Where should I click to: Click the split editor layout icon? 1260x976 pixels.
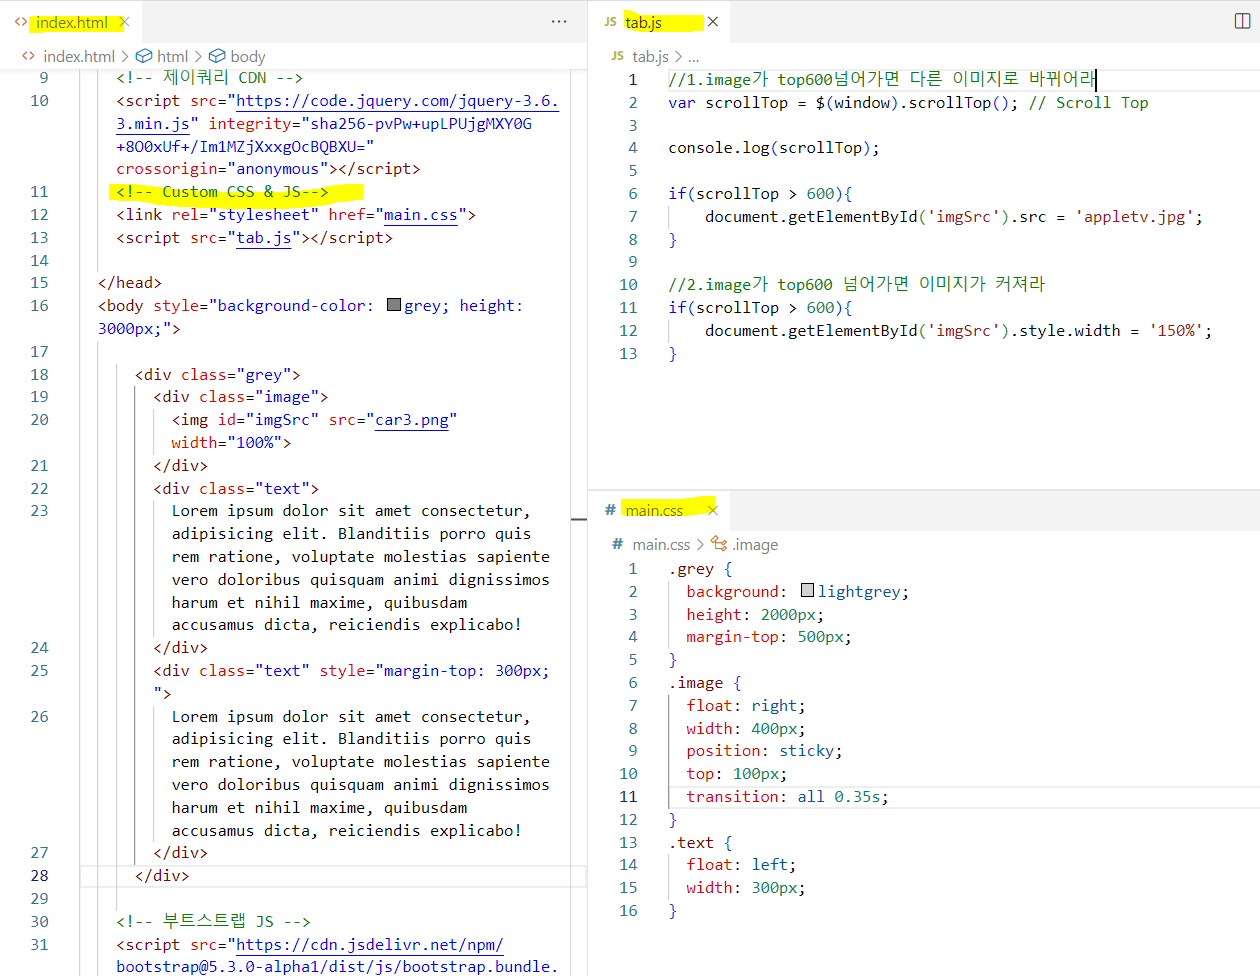click(x=1242, y=22)
